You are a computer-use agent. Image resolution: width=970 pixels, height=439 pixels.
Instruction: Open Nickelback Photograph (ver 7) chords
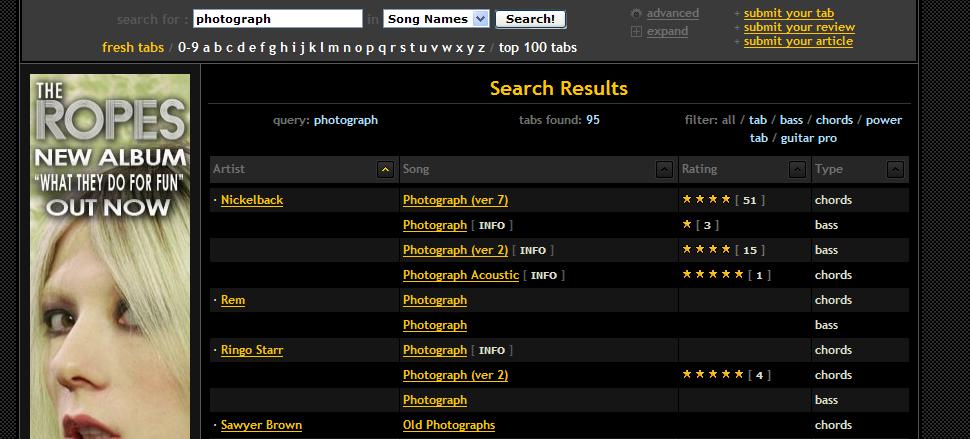[455, 200]
